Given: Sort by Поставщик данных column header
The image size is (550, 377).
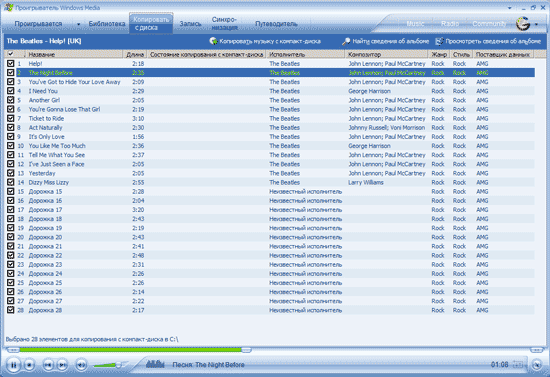Looking at the screenshot, I should [x=503, y=54].
